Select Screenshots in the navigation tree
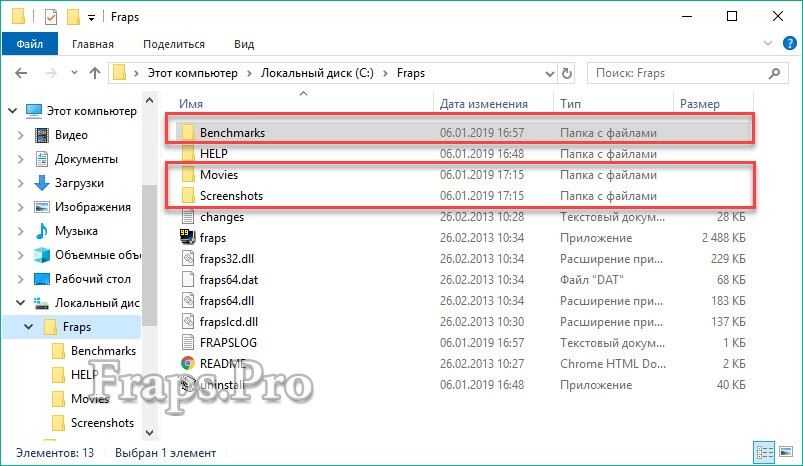The image size is (803, 466). pyautogui.click(x=102, y=423)
